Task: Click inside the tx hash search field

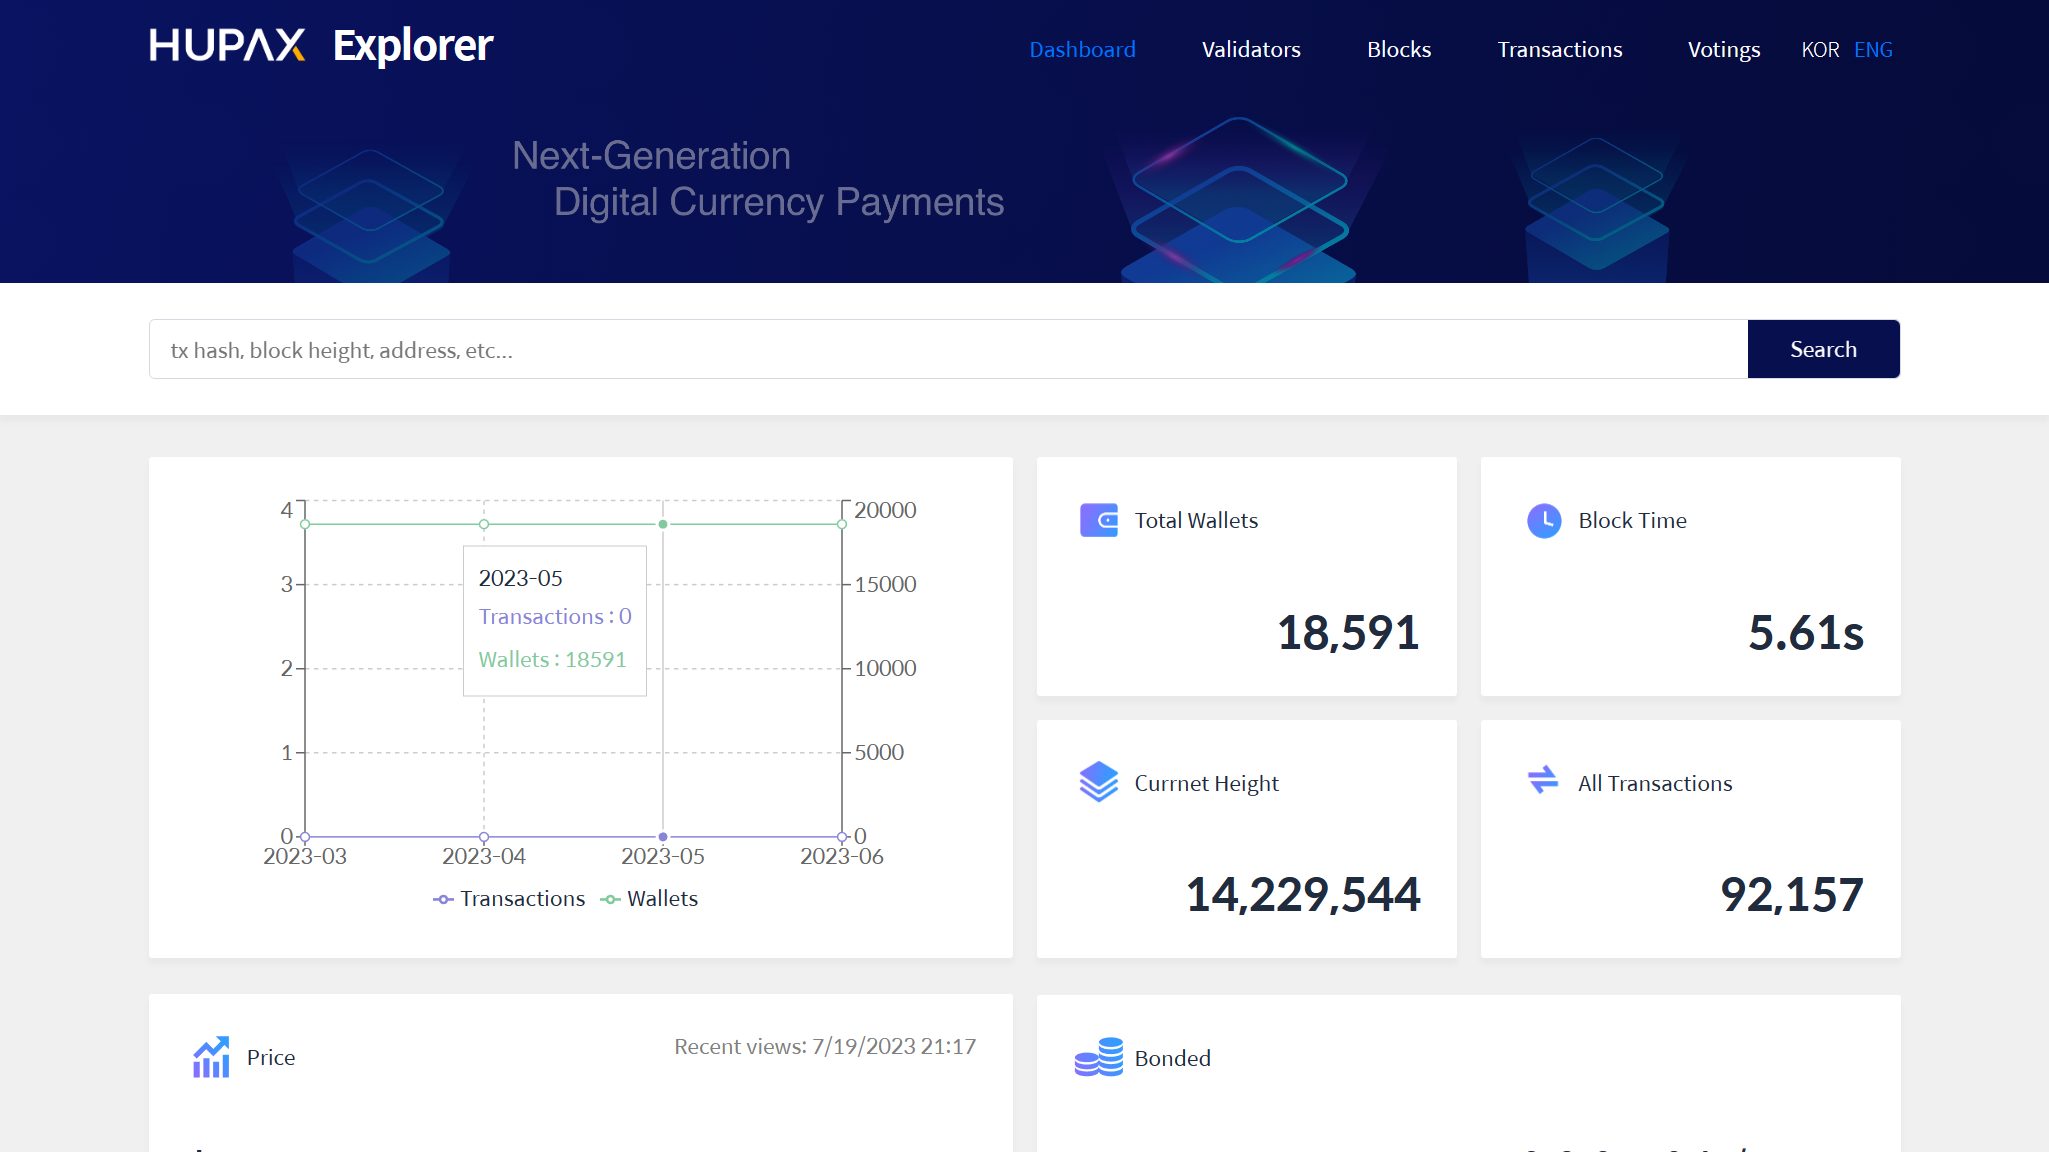Action: (x=900, y=349)
